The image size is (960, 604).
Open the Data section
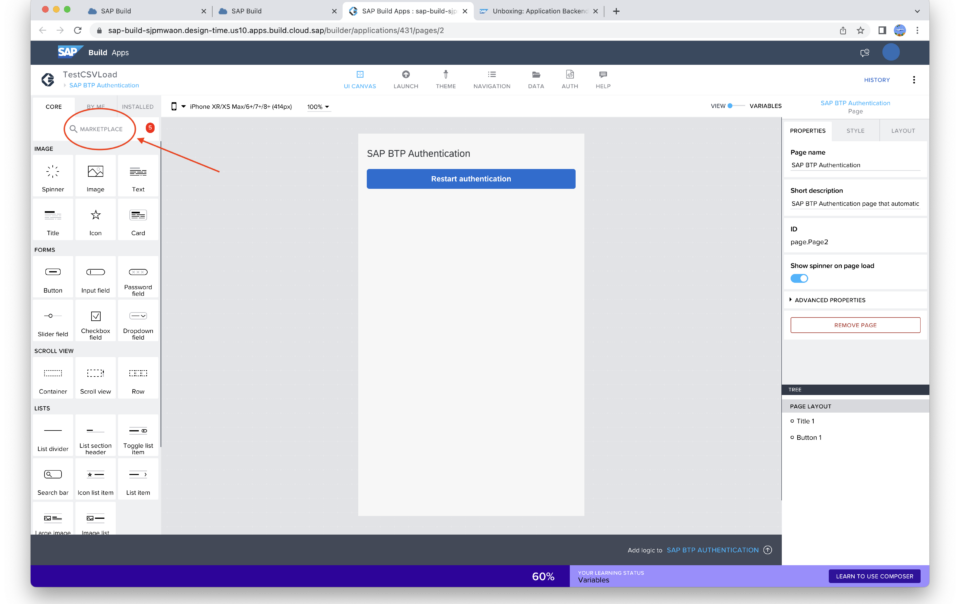[x=536, y=80]
